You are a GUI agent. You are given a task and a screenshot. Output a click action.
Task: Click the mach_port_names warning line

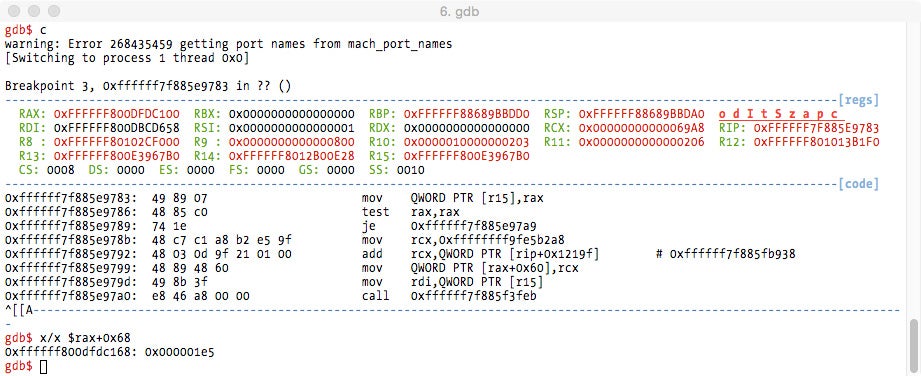click(228, 44)
